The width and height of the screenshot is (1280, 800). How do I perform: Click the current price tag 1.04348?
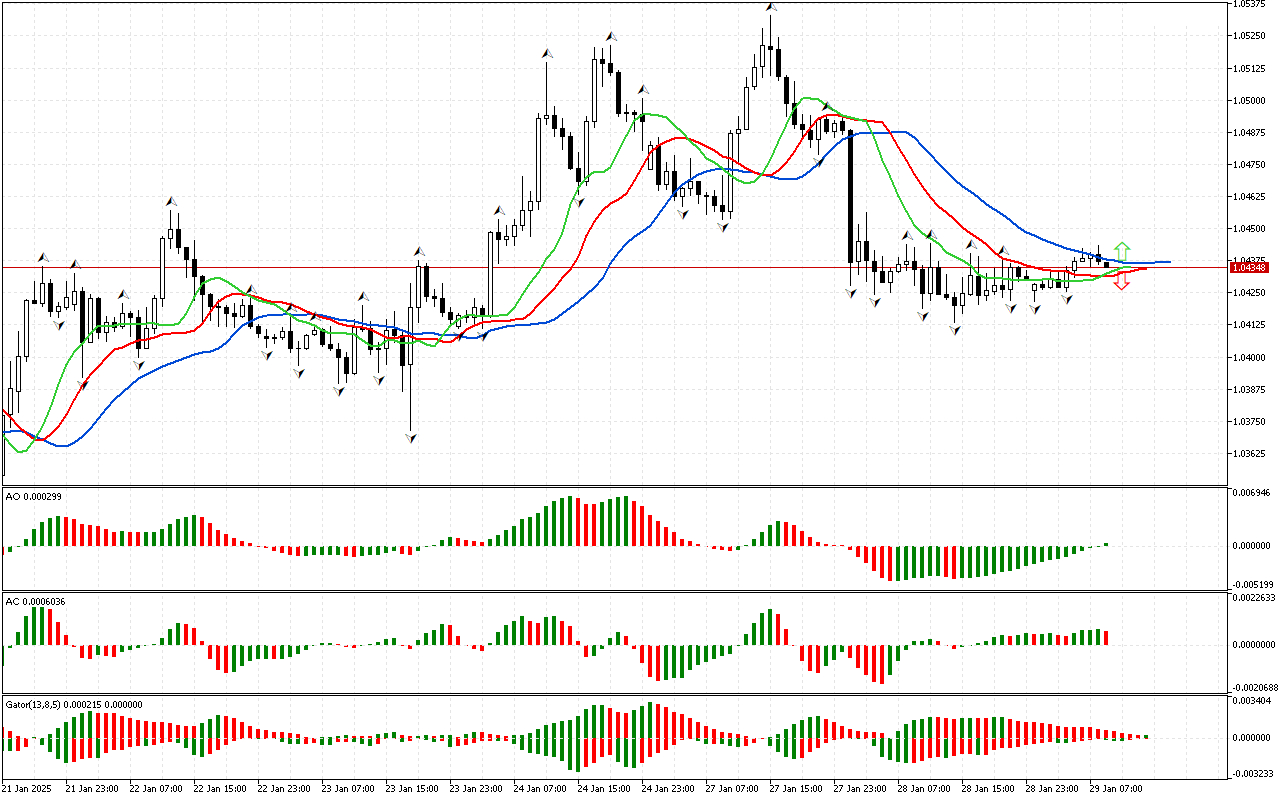coord(1250,268)
